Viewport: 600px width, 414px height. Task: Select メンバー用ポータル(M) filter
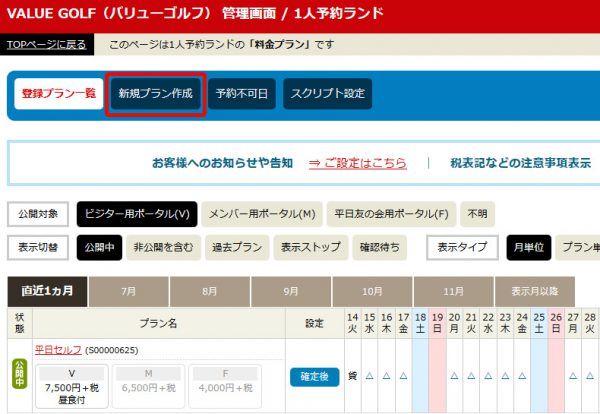coord(262,214)
